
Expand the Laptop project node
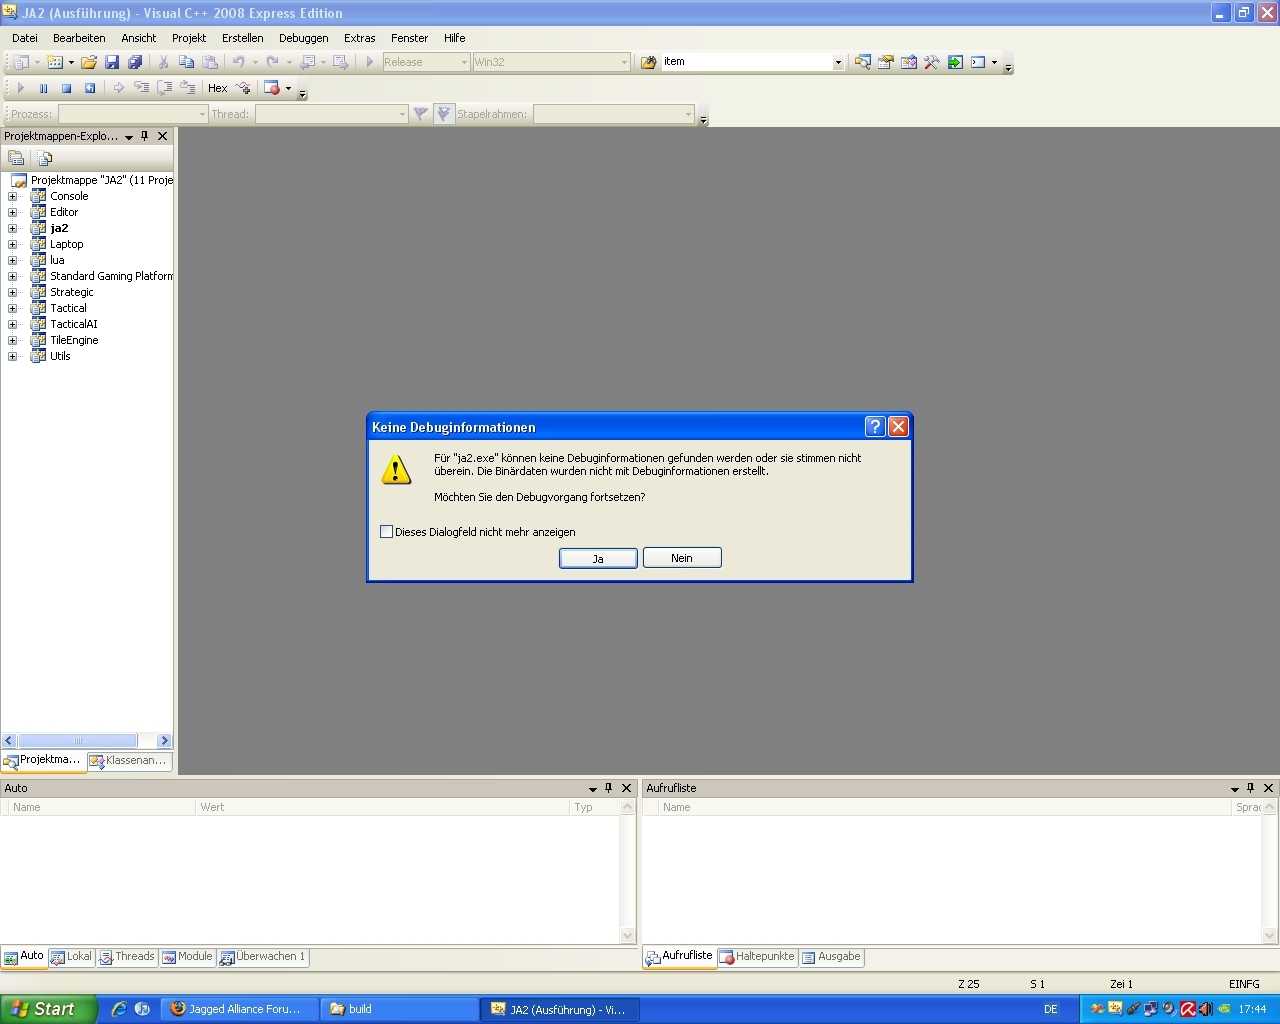12,244
